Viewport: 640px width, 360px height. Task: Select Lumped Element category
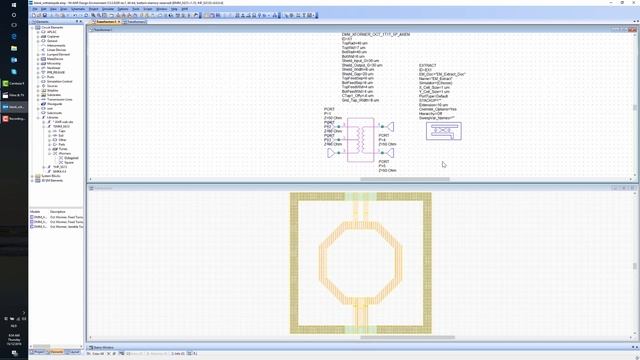pos(58,54)
